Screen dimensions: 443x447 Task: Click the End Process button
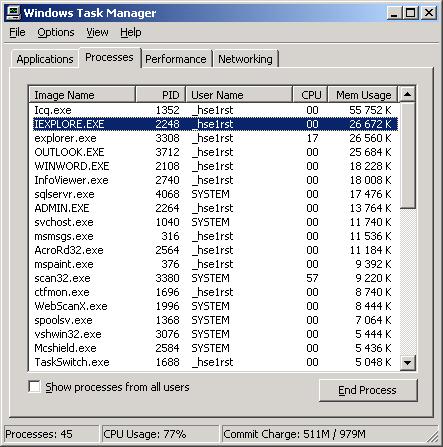368,390
